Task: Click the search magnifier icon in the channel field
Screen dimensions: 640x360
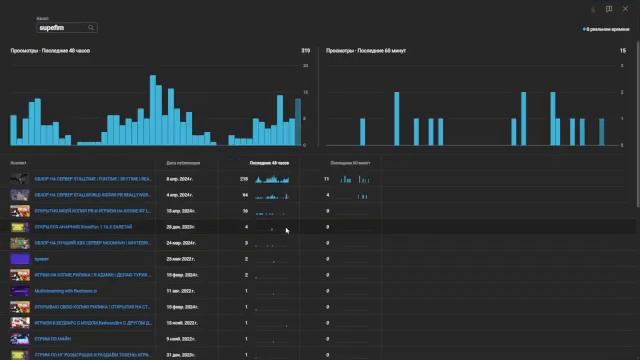Action: tap(91, 28)
